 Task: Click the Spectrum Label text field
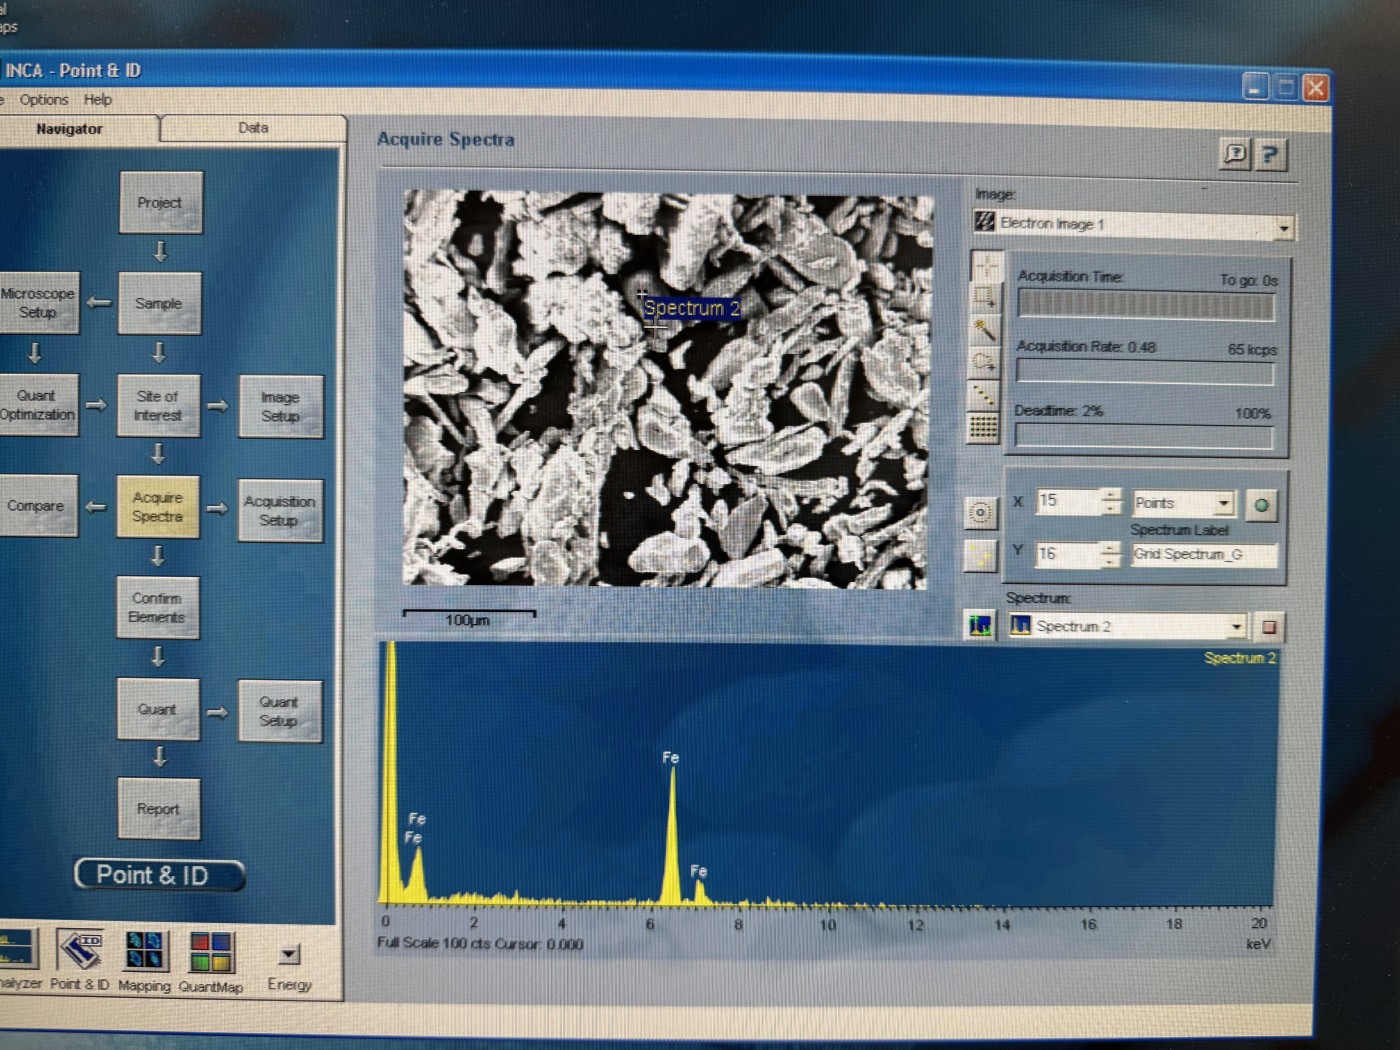click(x=1204, y=555)
